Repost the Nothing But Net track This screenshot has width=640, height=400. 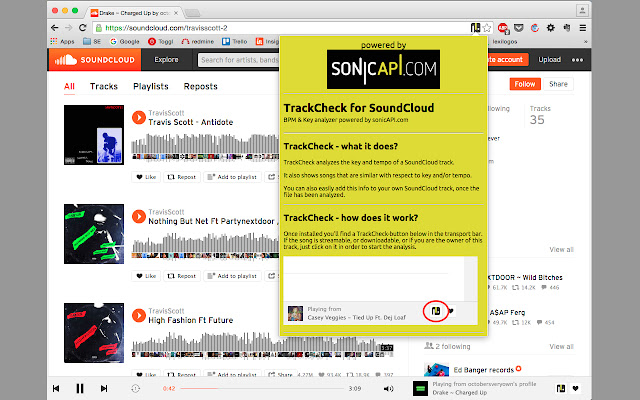[x=182, y=276]
